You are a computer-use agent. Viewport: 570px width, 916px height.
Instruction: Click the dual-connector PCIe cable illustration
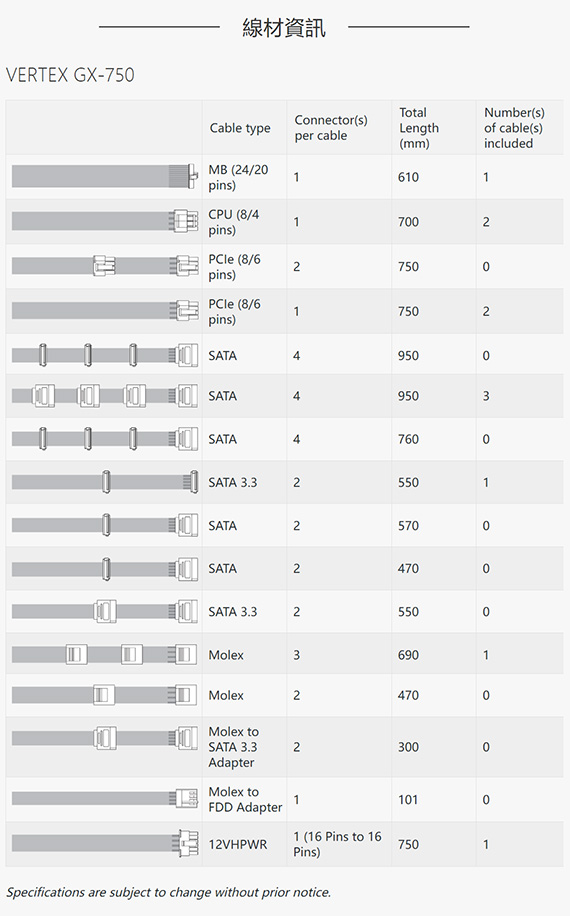(105, 265)
